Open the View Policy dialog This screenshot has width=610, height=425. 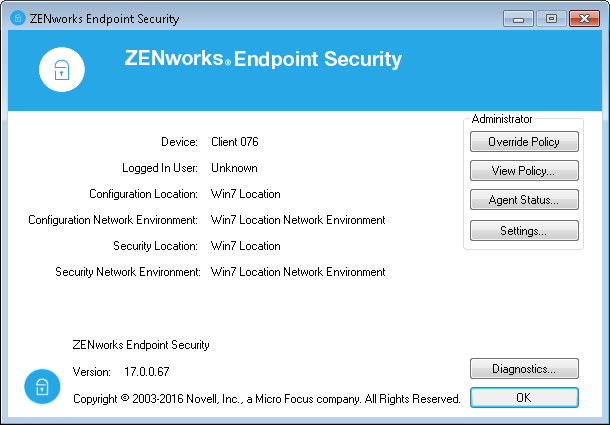(x=524, y=171)
